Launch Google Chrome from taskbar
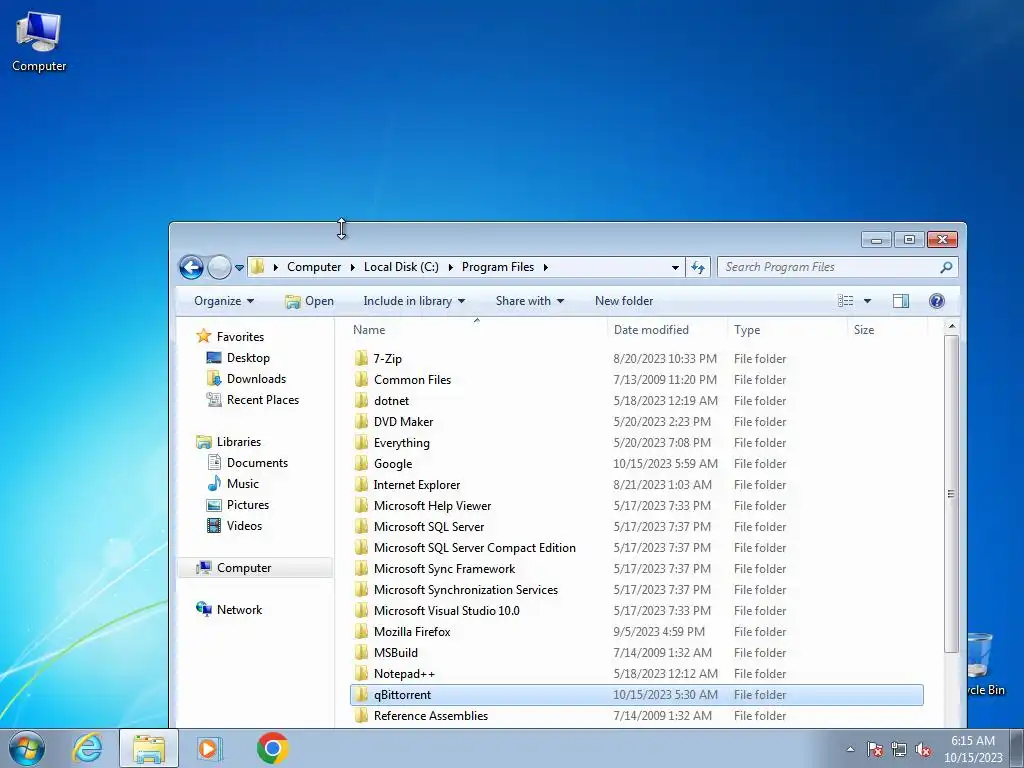Screen dimensions: 1024x768 point(272,748)
